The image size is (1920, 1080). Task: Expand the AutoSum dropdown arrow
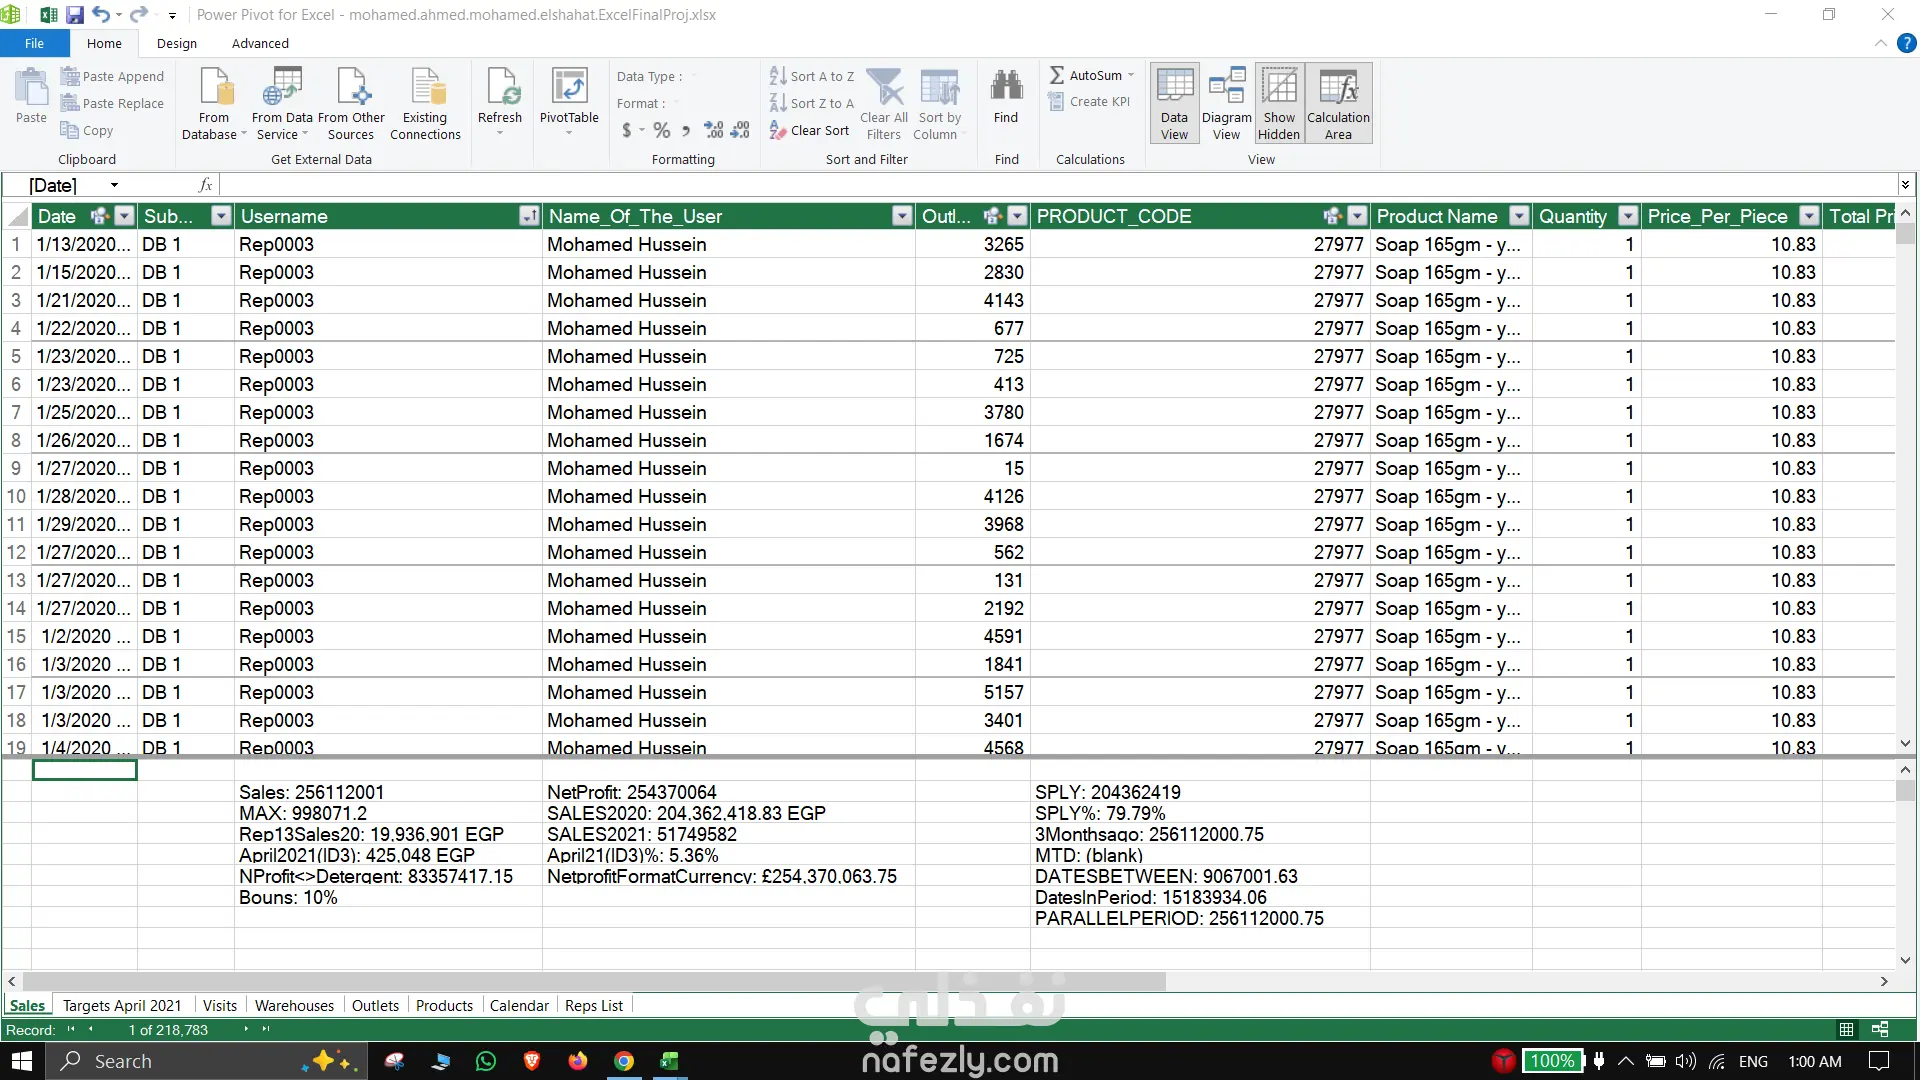1131,76
